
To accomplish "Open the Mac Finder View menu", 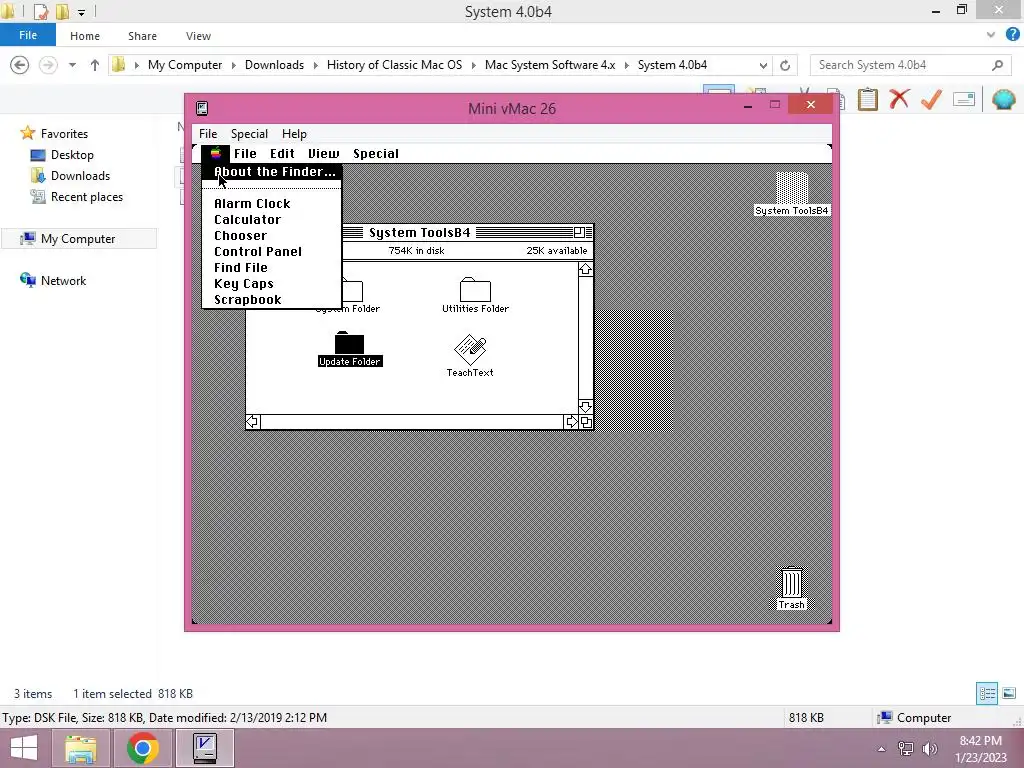I will 324,153.
